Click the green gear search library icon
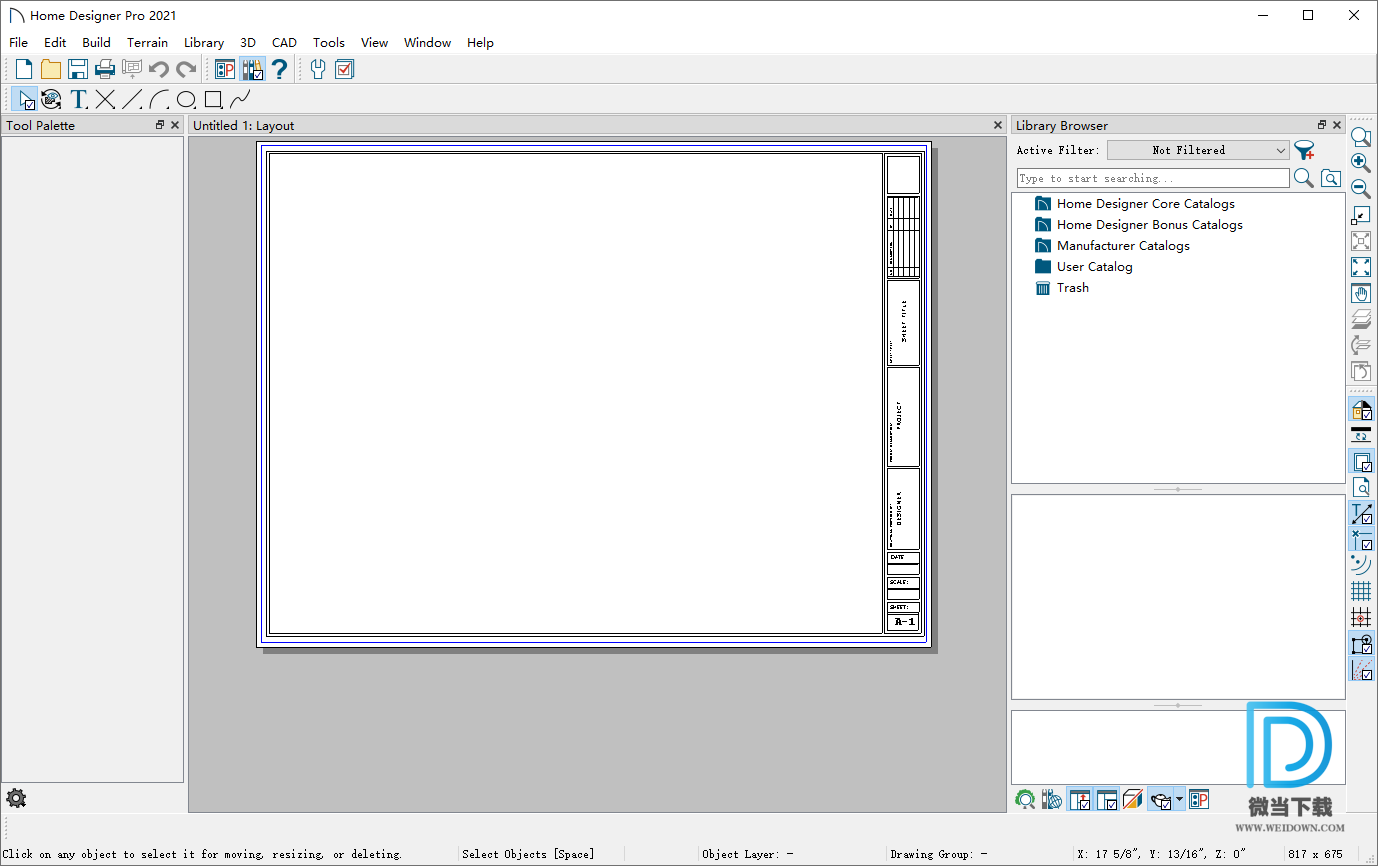Viewport: 1378px width, 866px height. point(1025,799)
